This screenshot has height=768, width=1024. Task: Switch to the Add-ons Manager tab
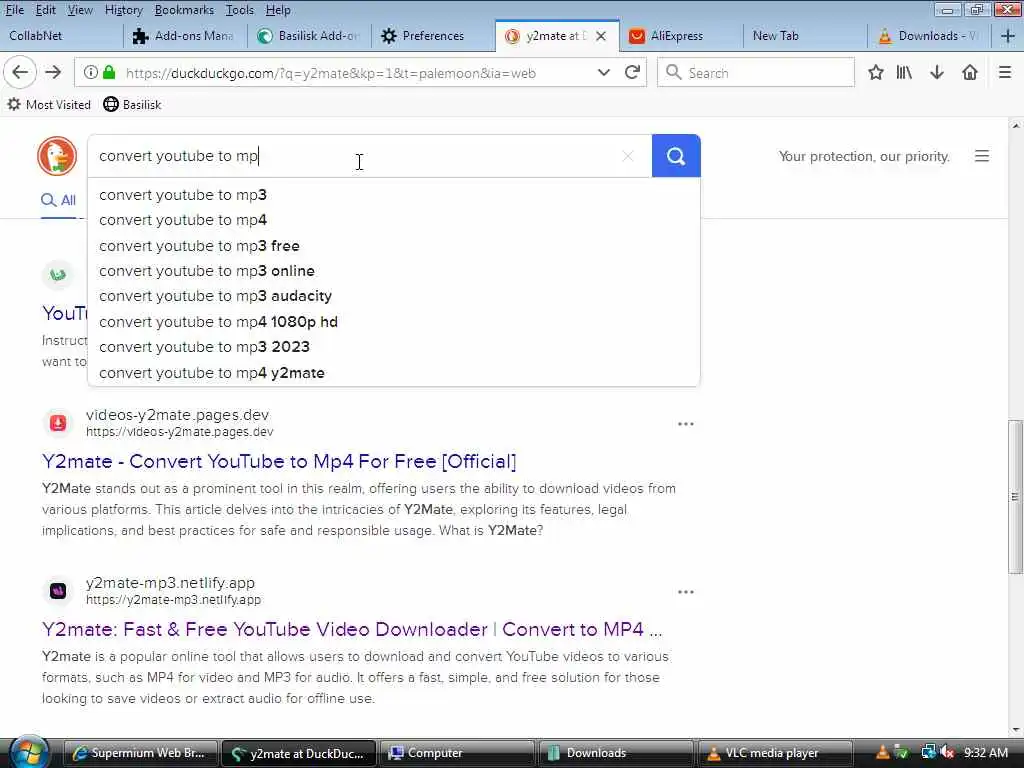pyautogui.click(x=185, y=36)
